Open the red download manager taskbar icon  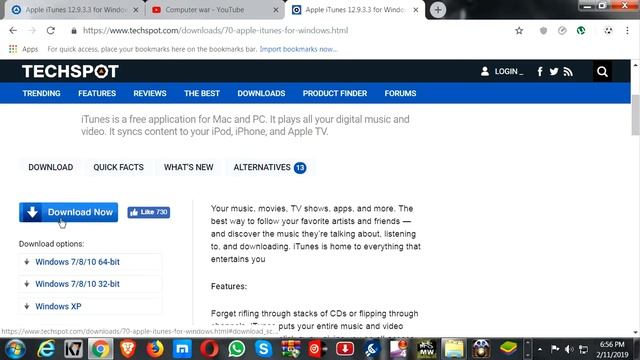345,349
